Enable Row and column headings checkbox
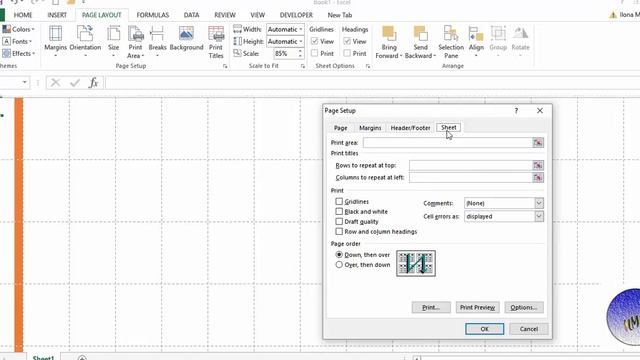640x360 pixels. point(339,231)
